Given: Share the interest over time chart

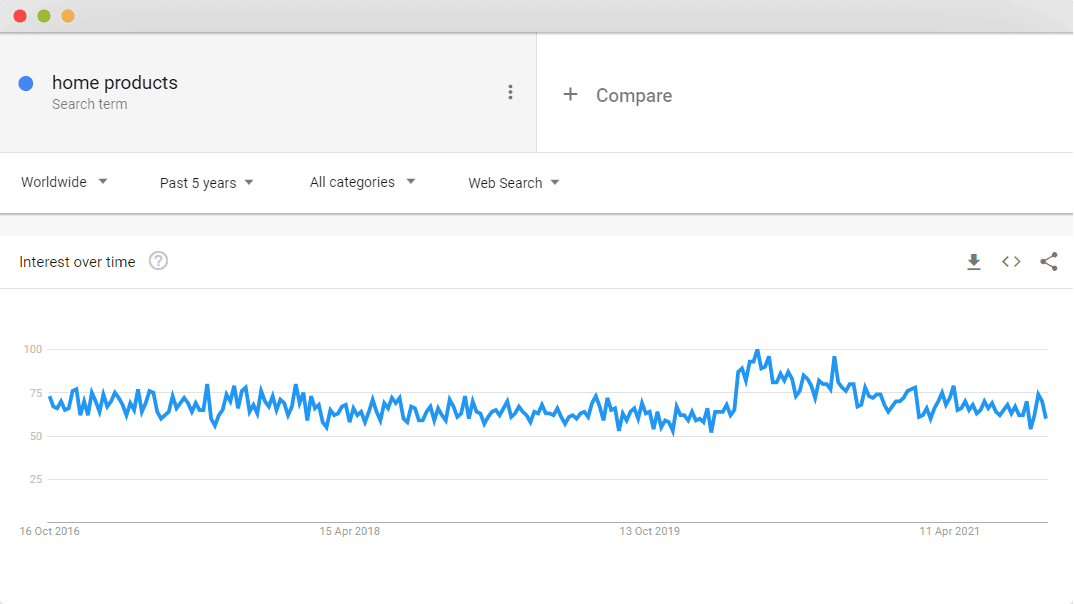Looking at the screenshot, I should click(x=1049, y=262).
